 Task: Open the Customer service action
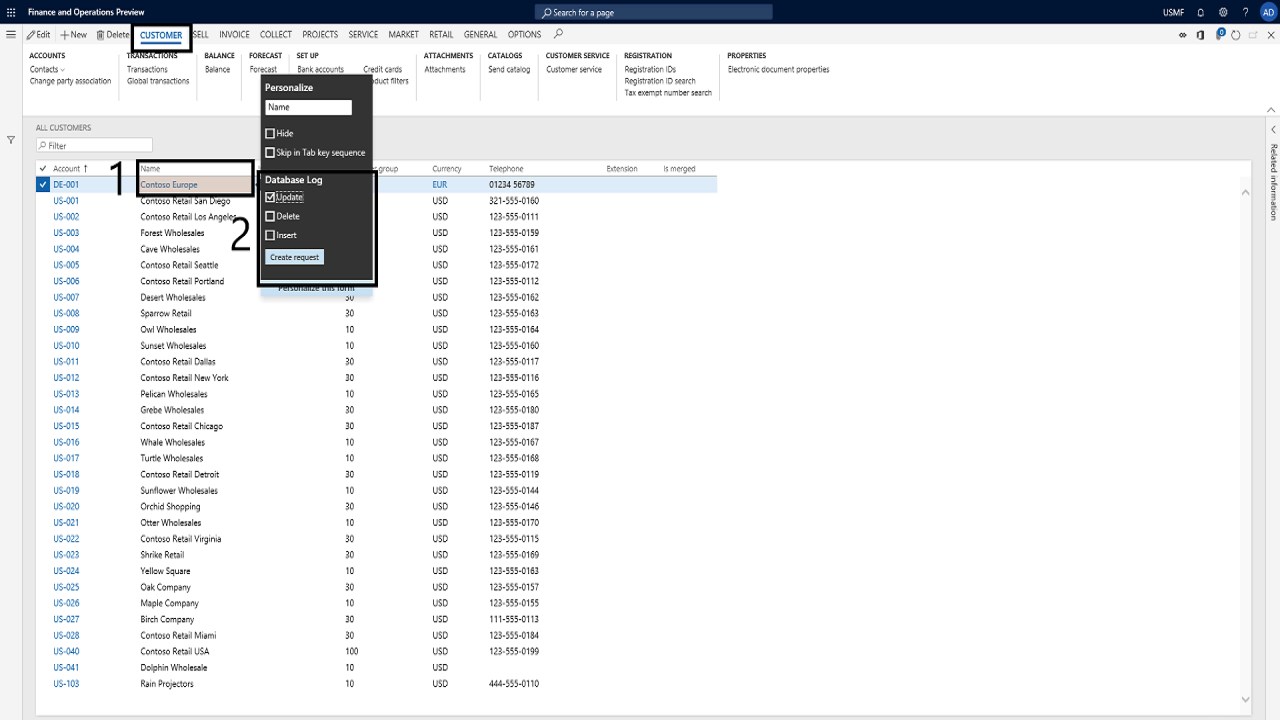[x=574, y=69]
